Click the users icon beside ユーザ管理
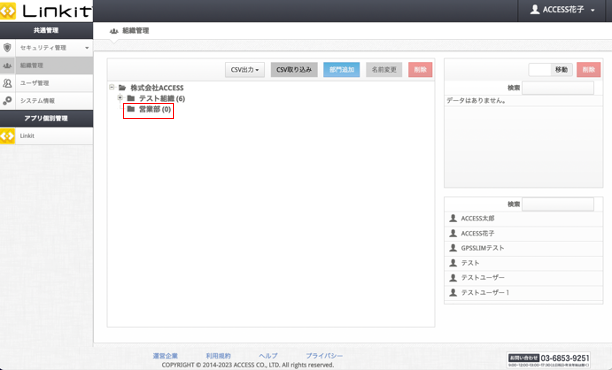 pyautogui.click(x=7, y=83)
